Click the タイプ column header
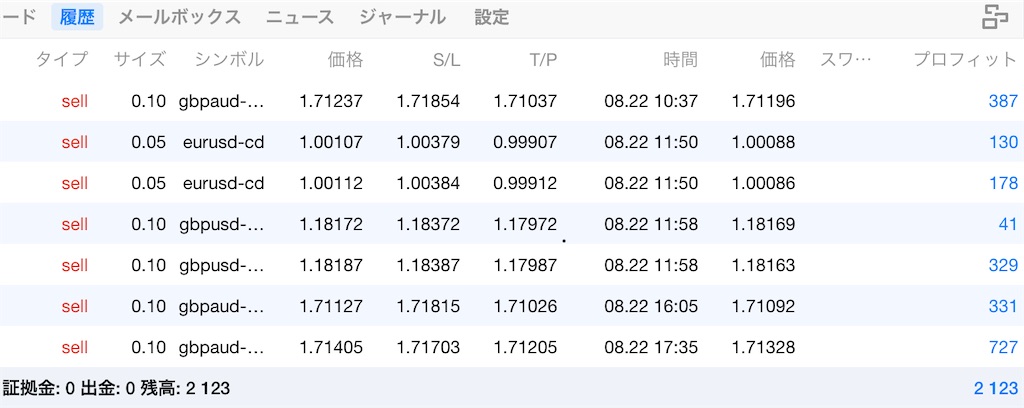The height and width of the screenshot is (408, 1024). pyautogui.click(x=61, y=59)
